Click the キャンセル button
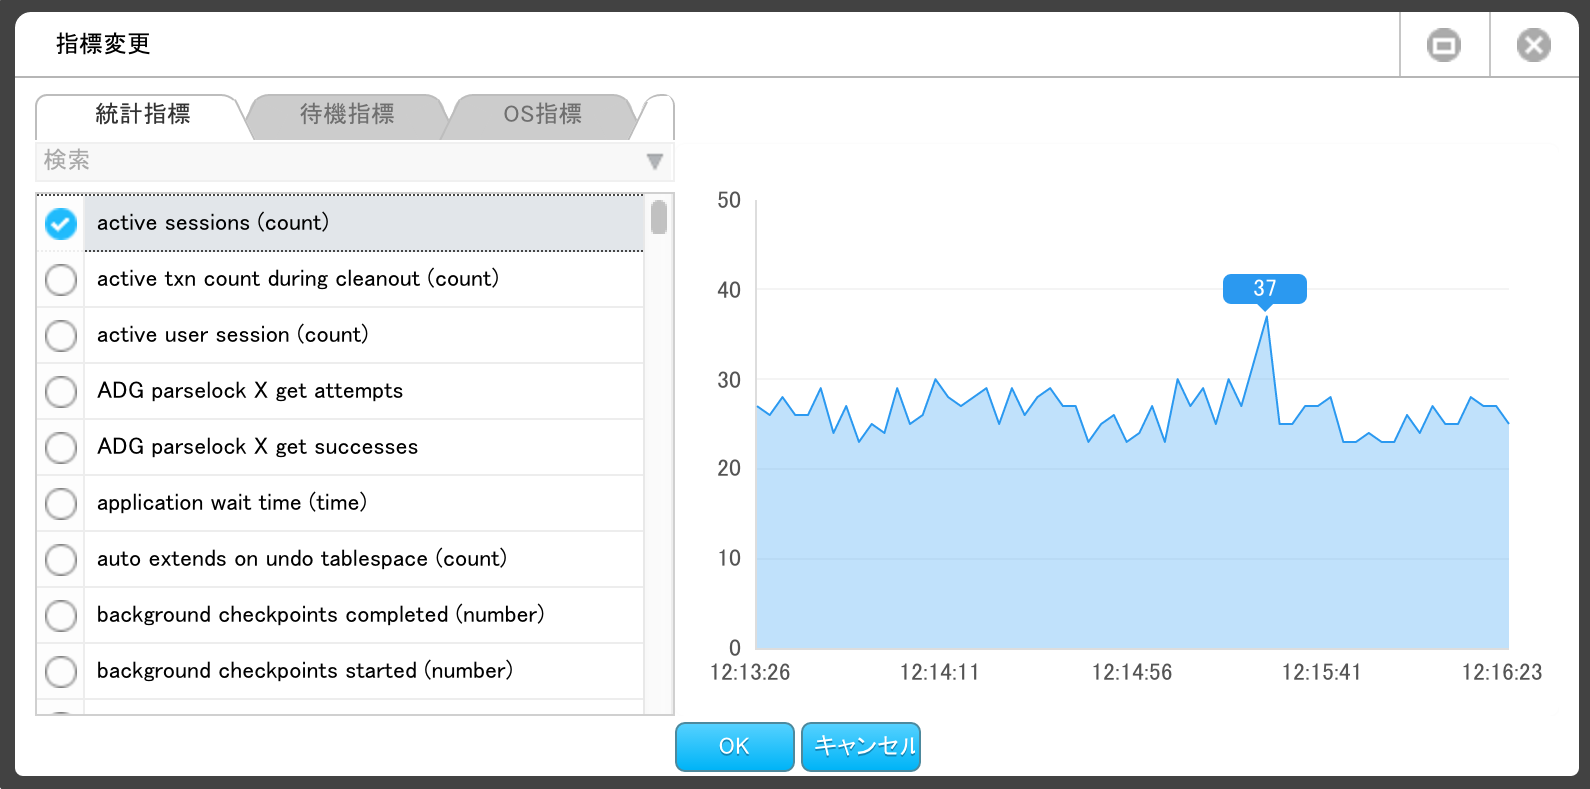This screenshot has height=789, width=1590. [x=861, y=746]
